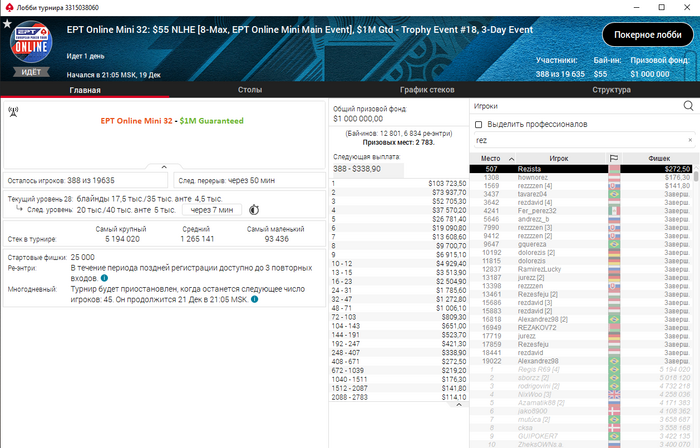Click the Игрок column header
This screenshot has width=700, height=448.
[558, 158]
